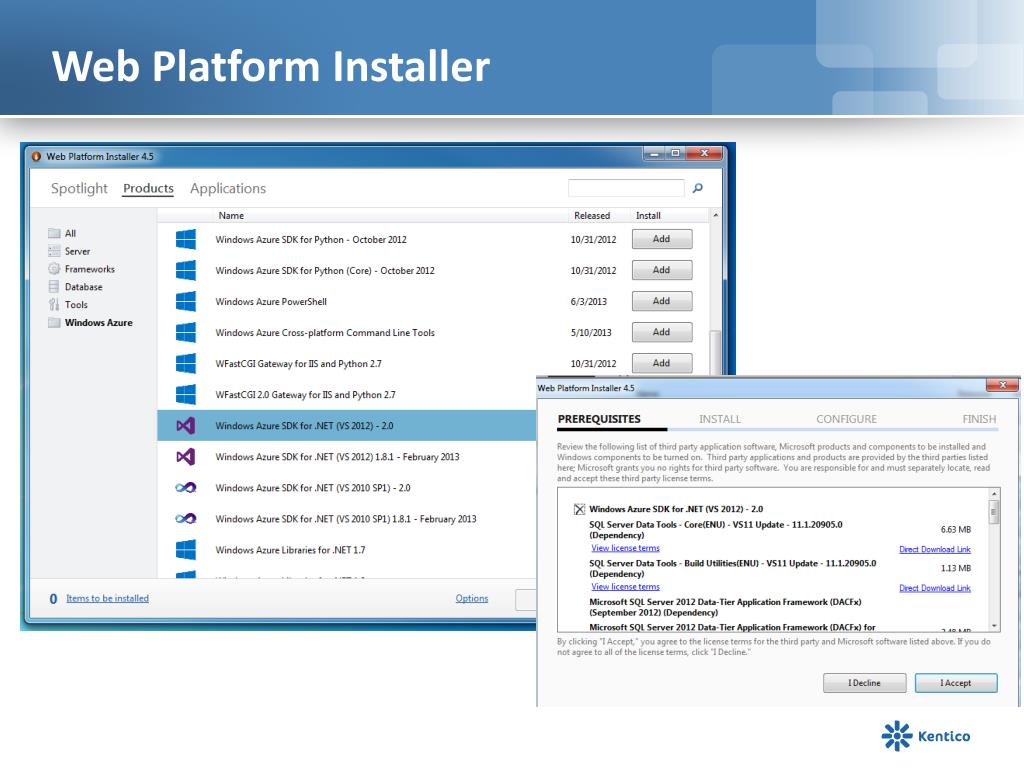Open the Options link
Screen dimensions: 1024x768
pos(472,598)
